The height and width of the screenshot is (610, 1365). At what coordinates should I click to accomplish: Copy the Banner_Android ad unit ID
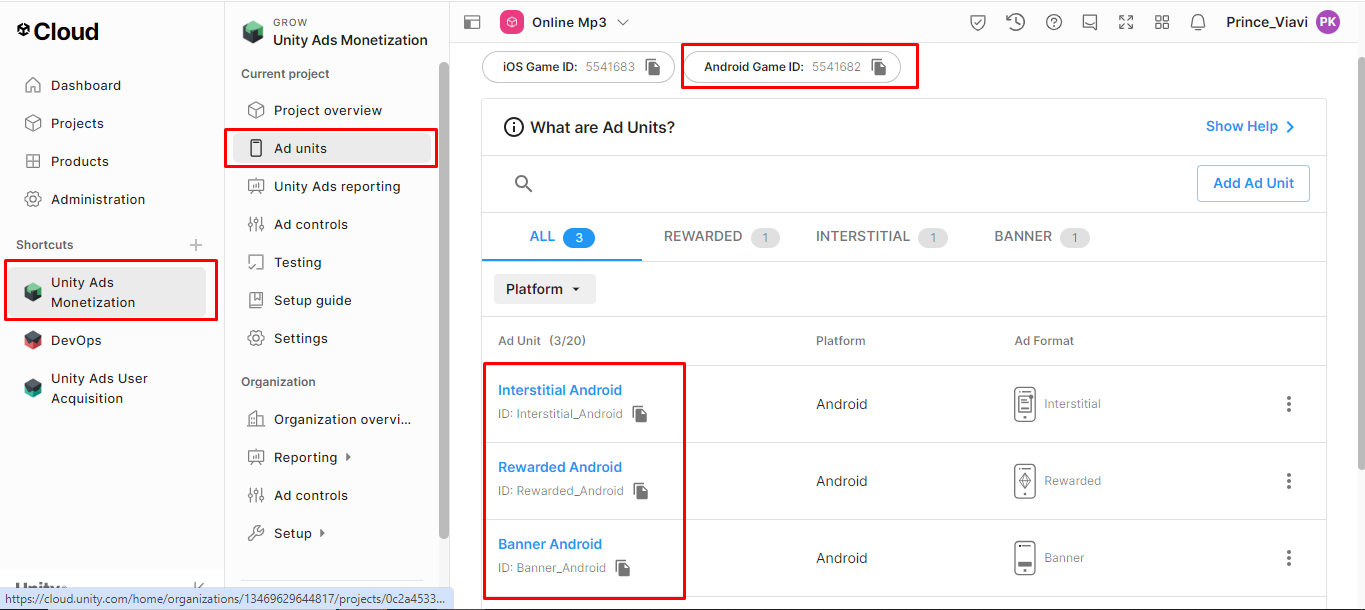click(623, 568)
